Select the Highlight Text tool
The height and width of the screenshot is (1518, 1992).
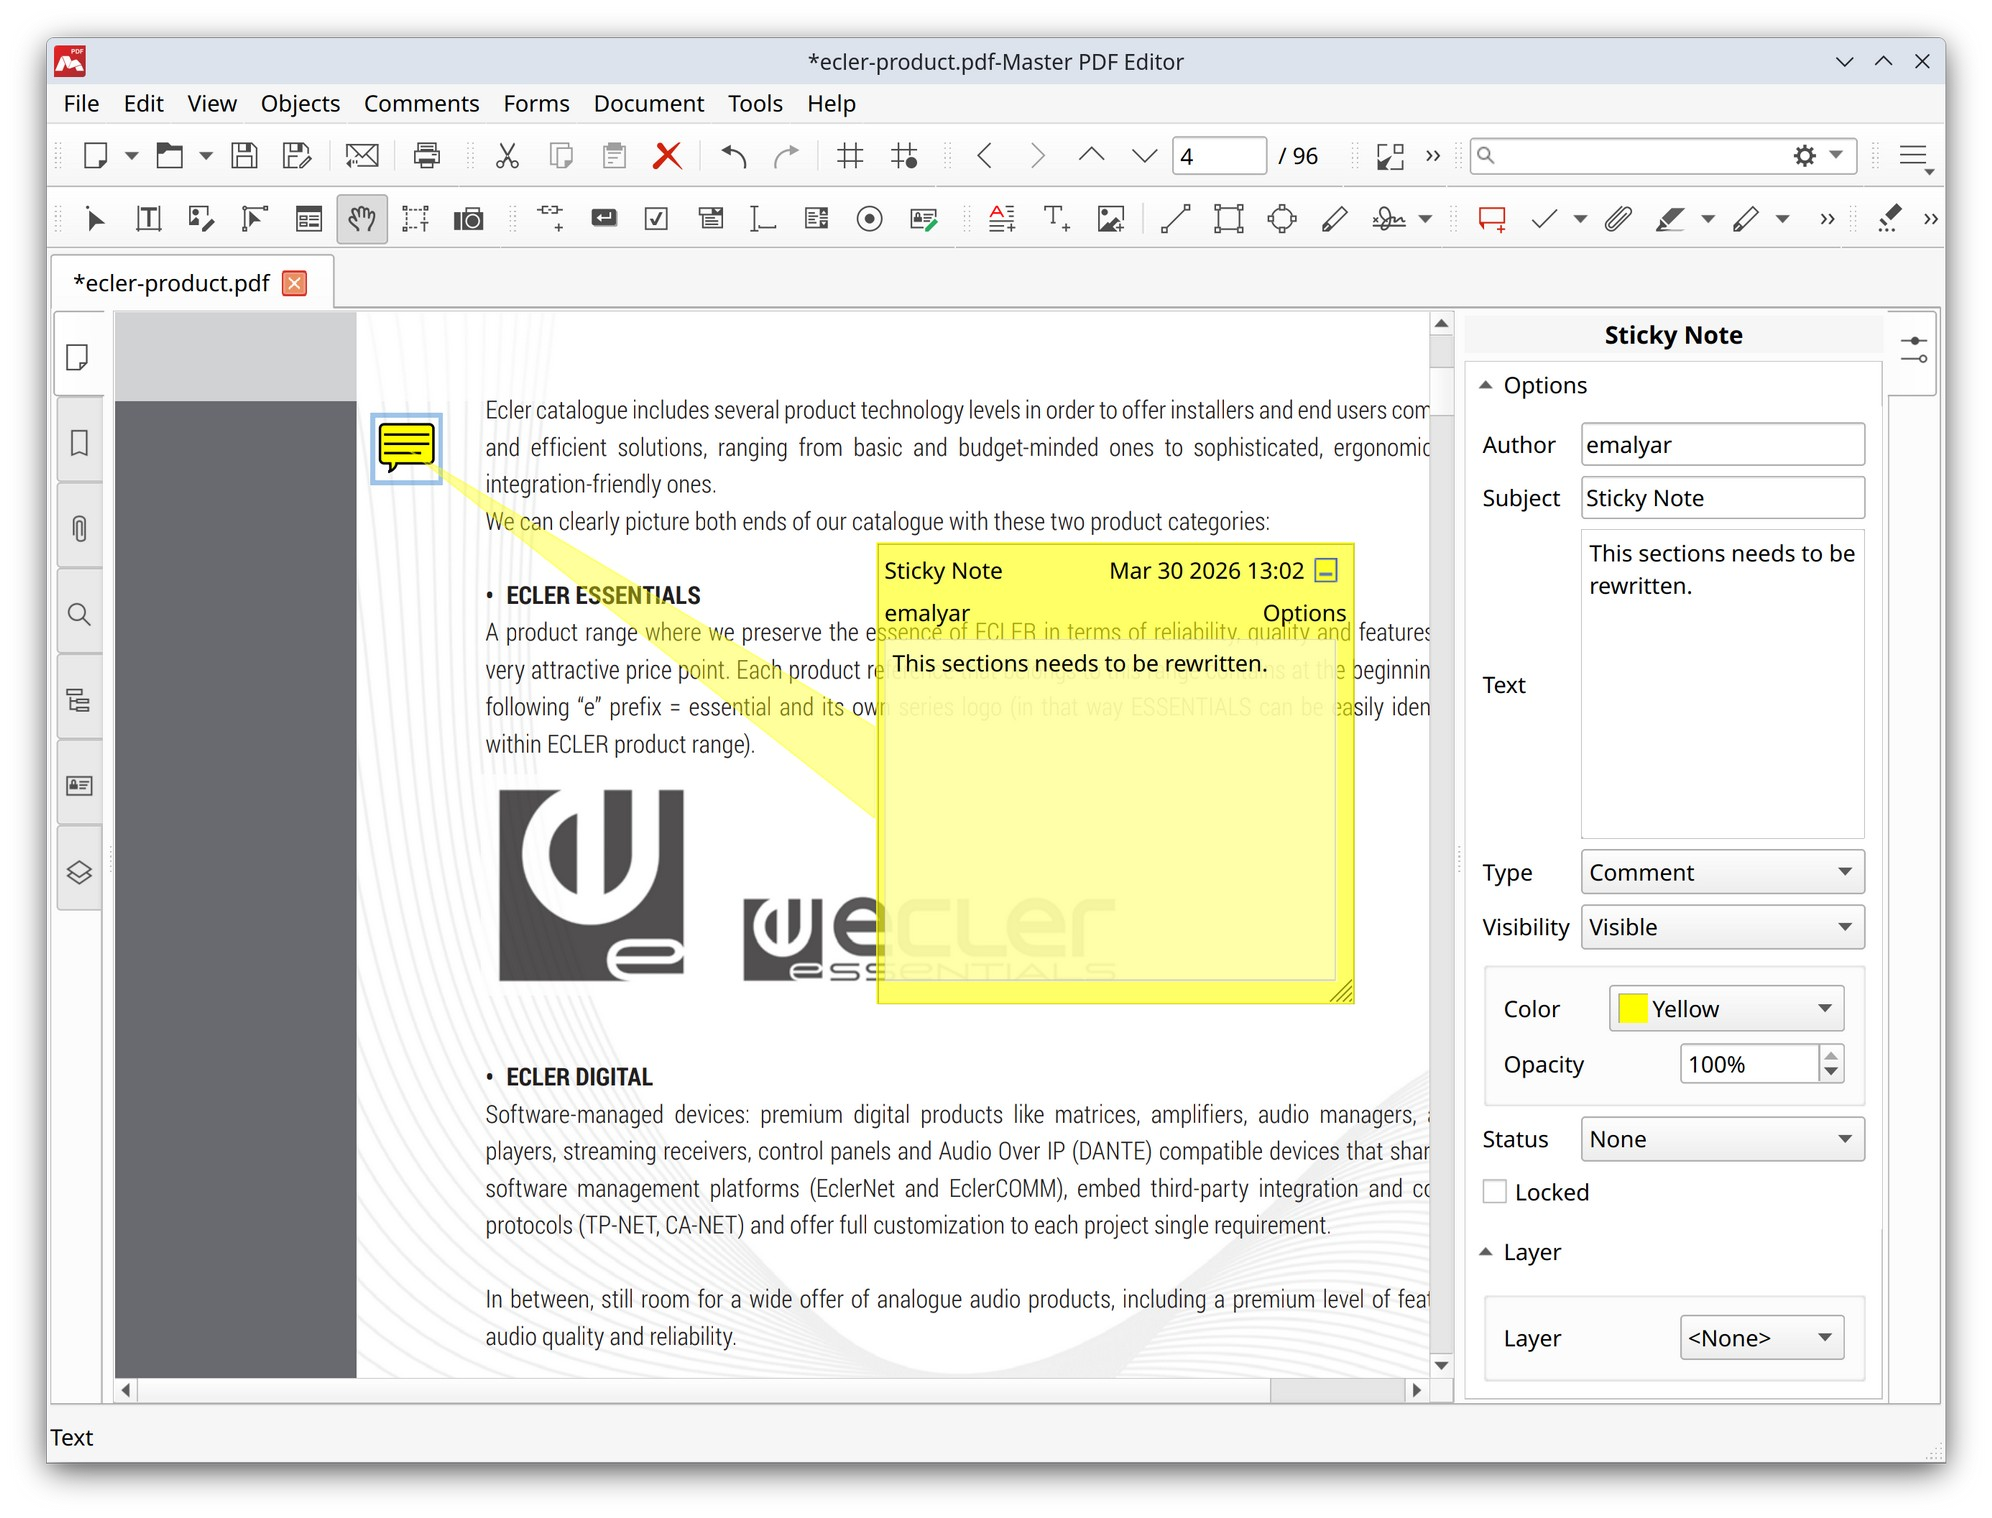[1669, 219]
